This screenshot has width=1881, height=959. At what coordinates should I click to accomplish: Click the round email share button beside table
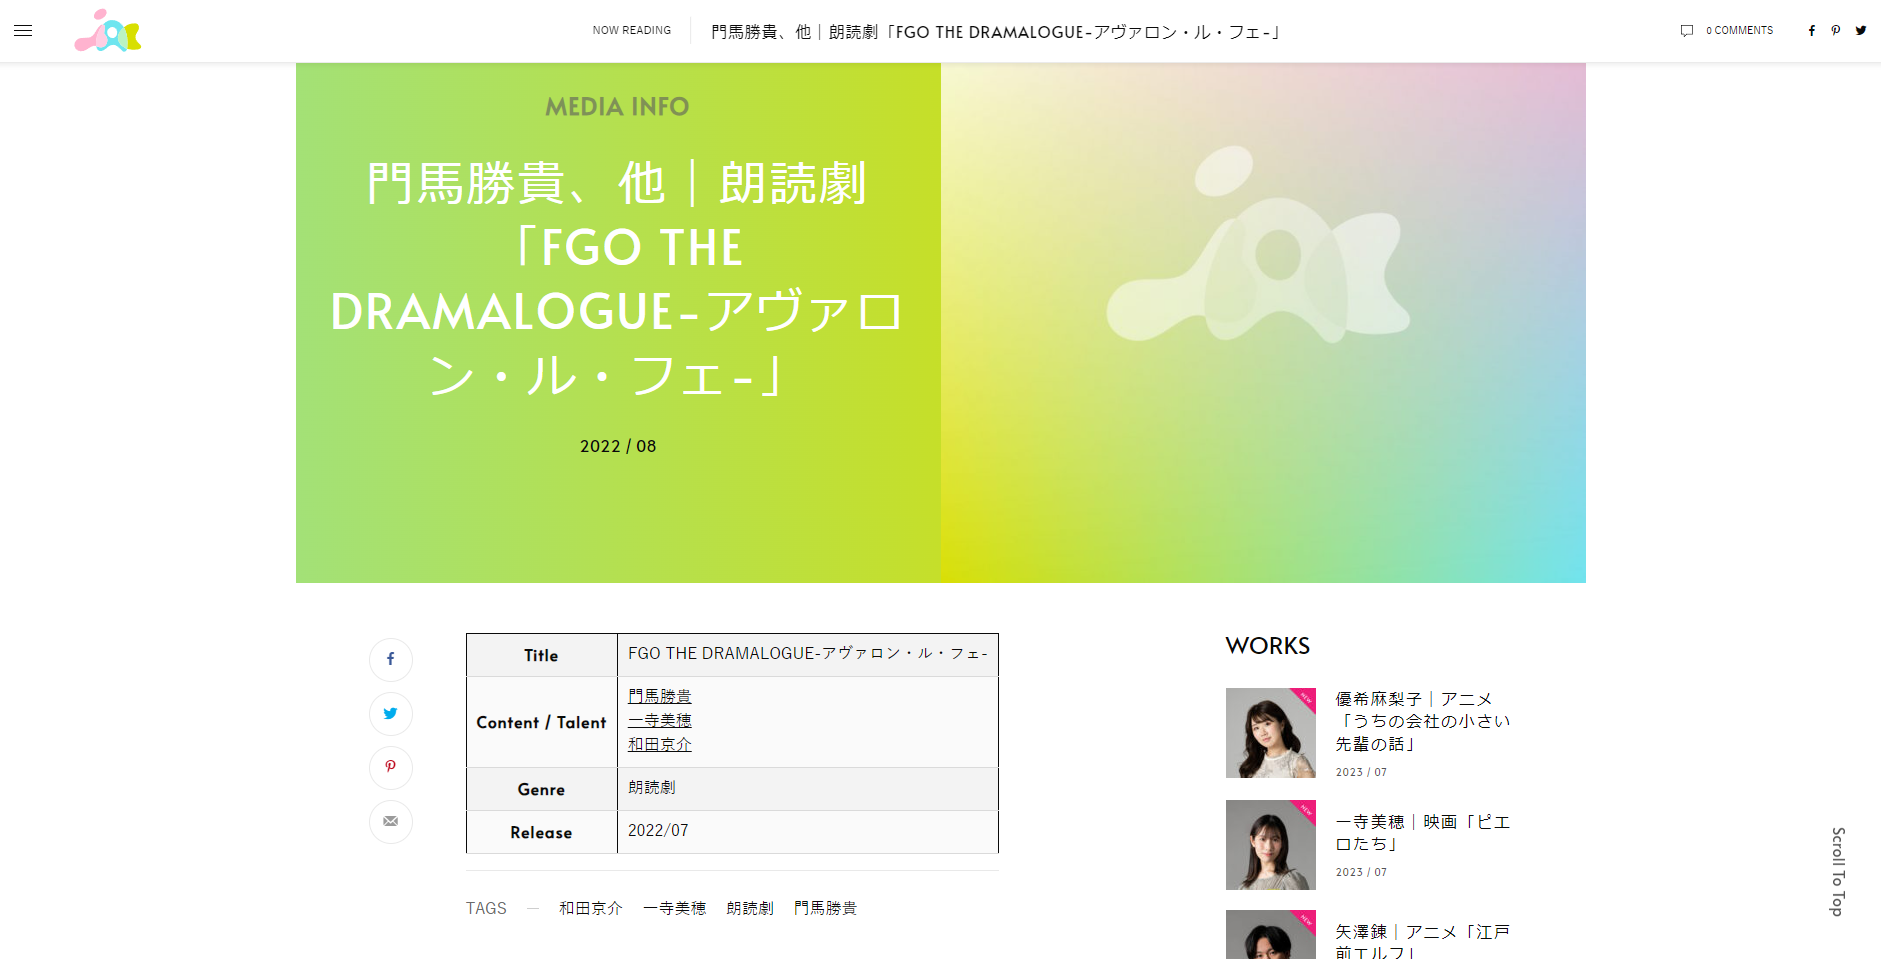click(390, 821)
